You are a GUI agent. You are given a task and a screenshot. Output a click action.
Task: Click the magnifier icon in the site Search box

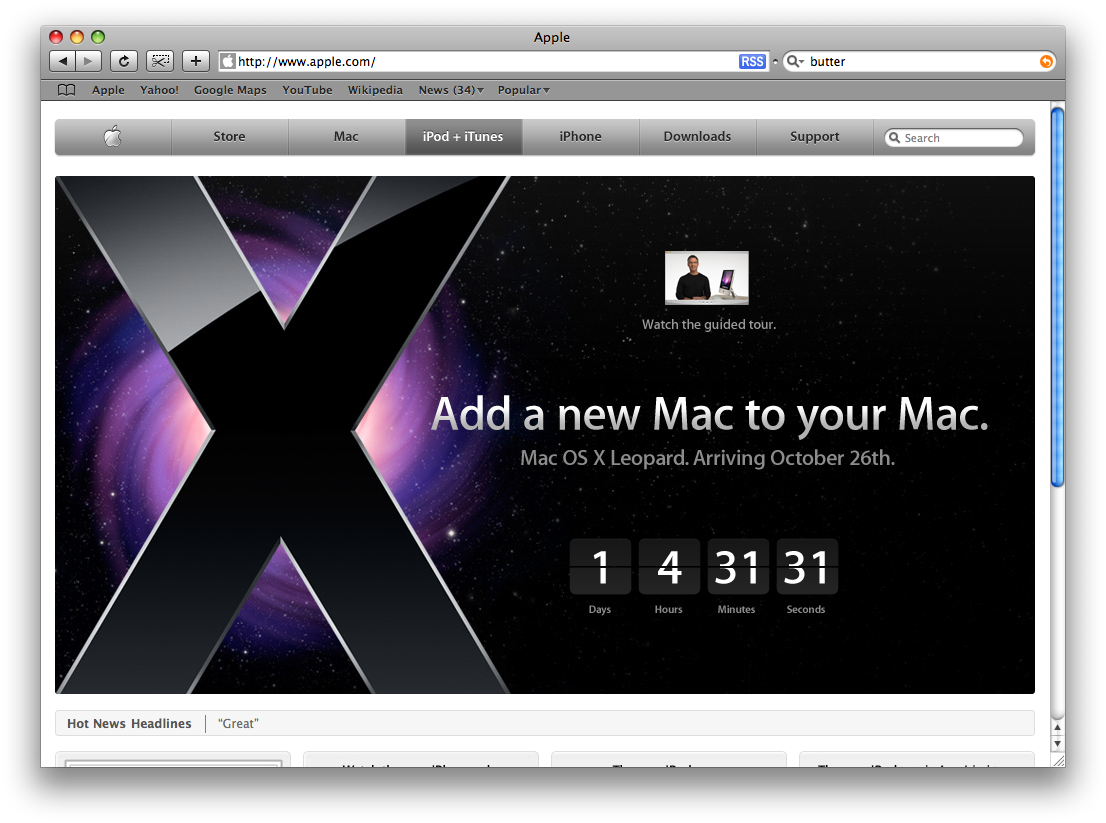click(894, 138)
